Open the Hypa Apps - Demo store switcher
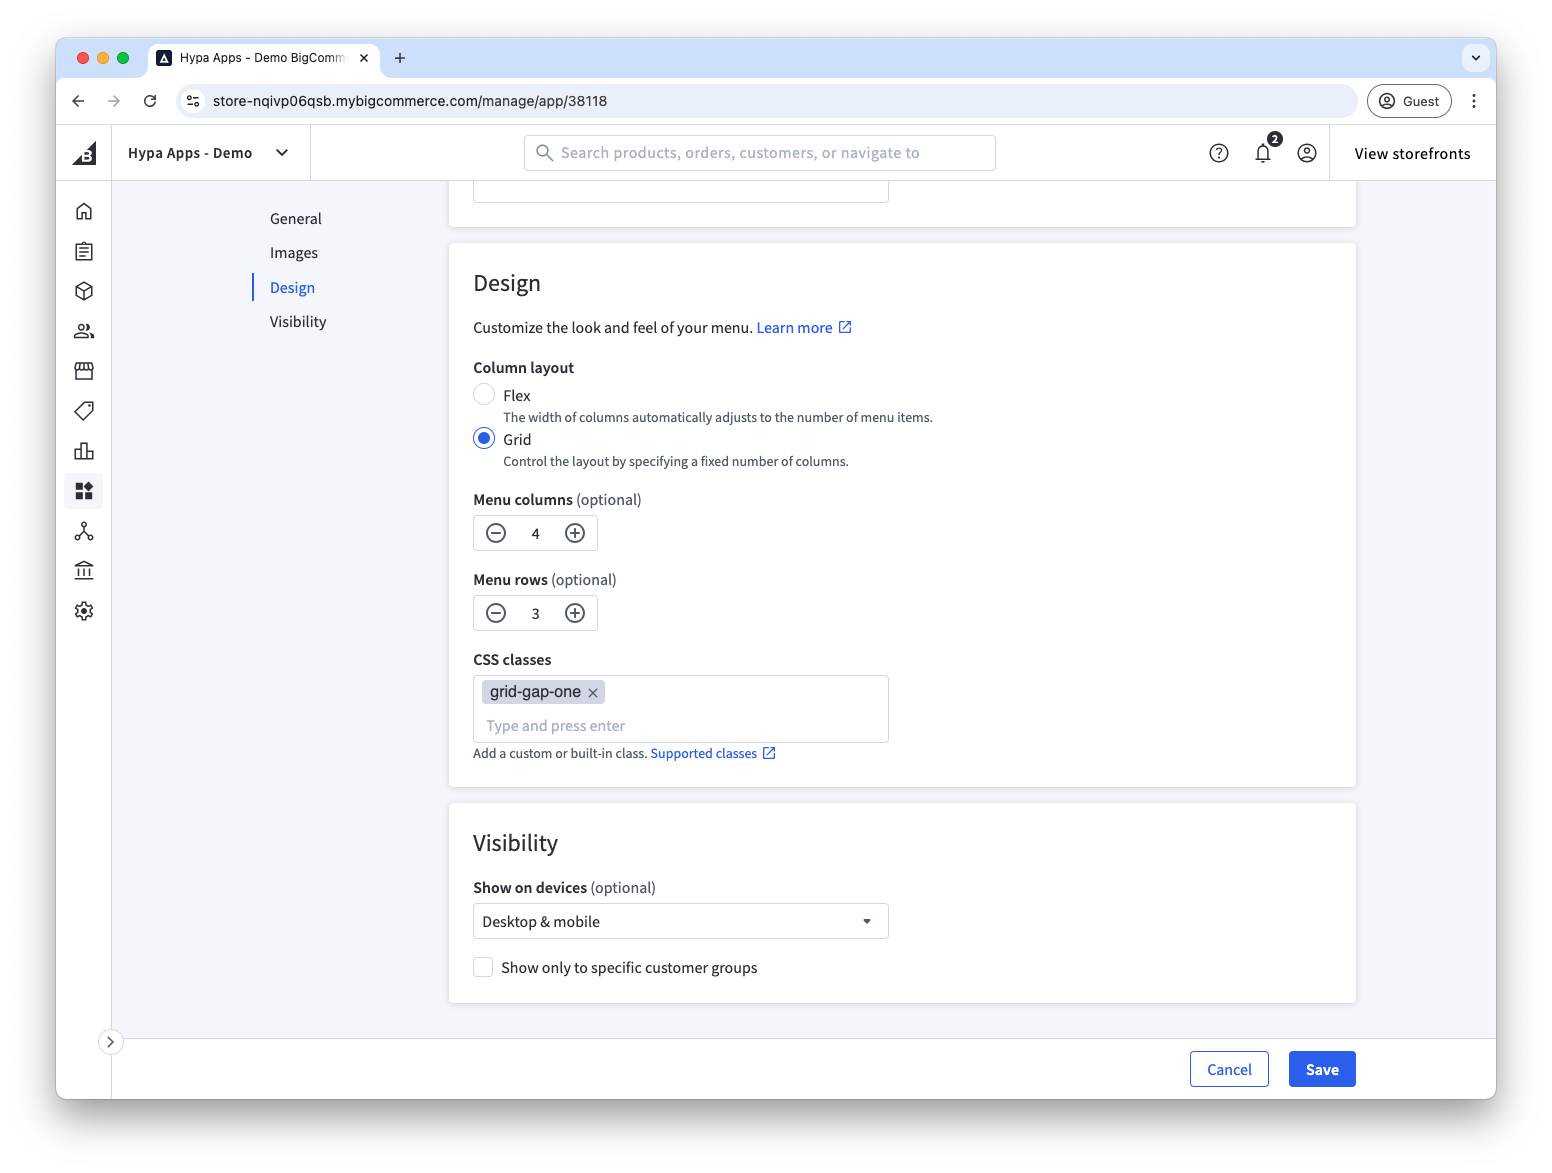 click(208, 153)
